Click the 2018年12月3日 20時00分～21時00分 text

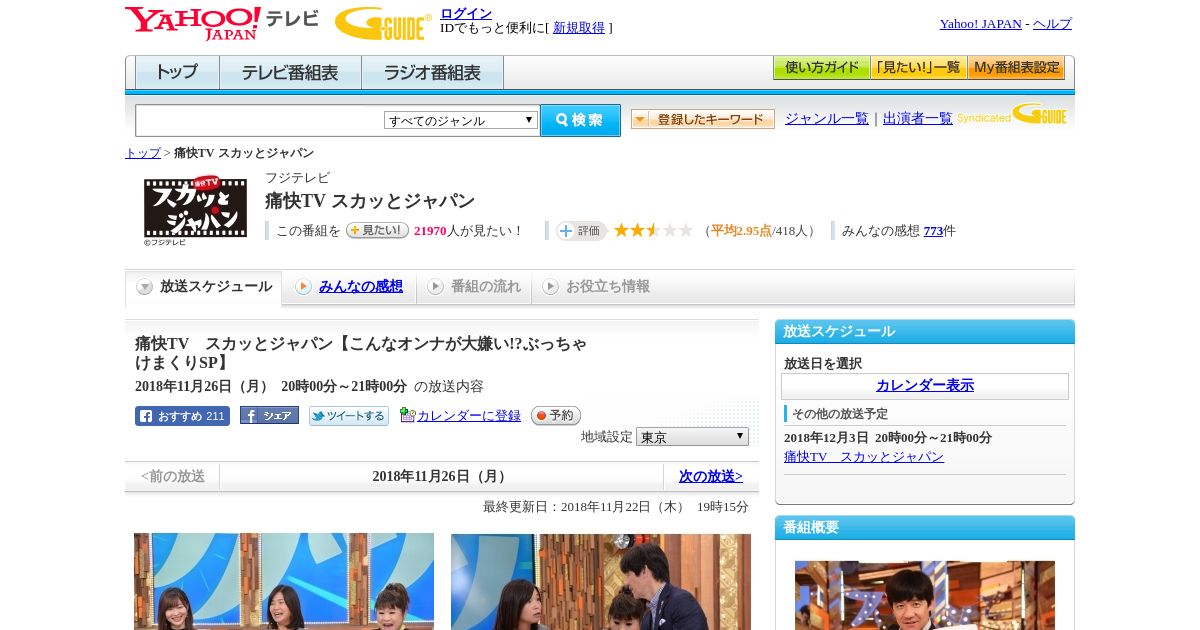pos(888,438)
